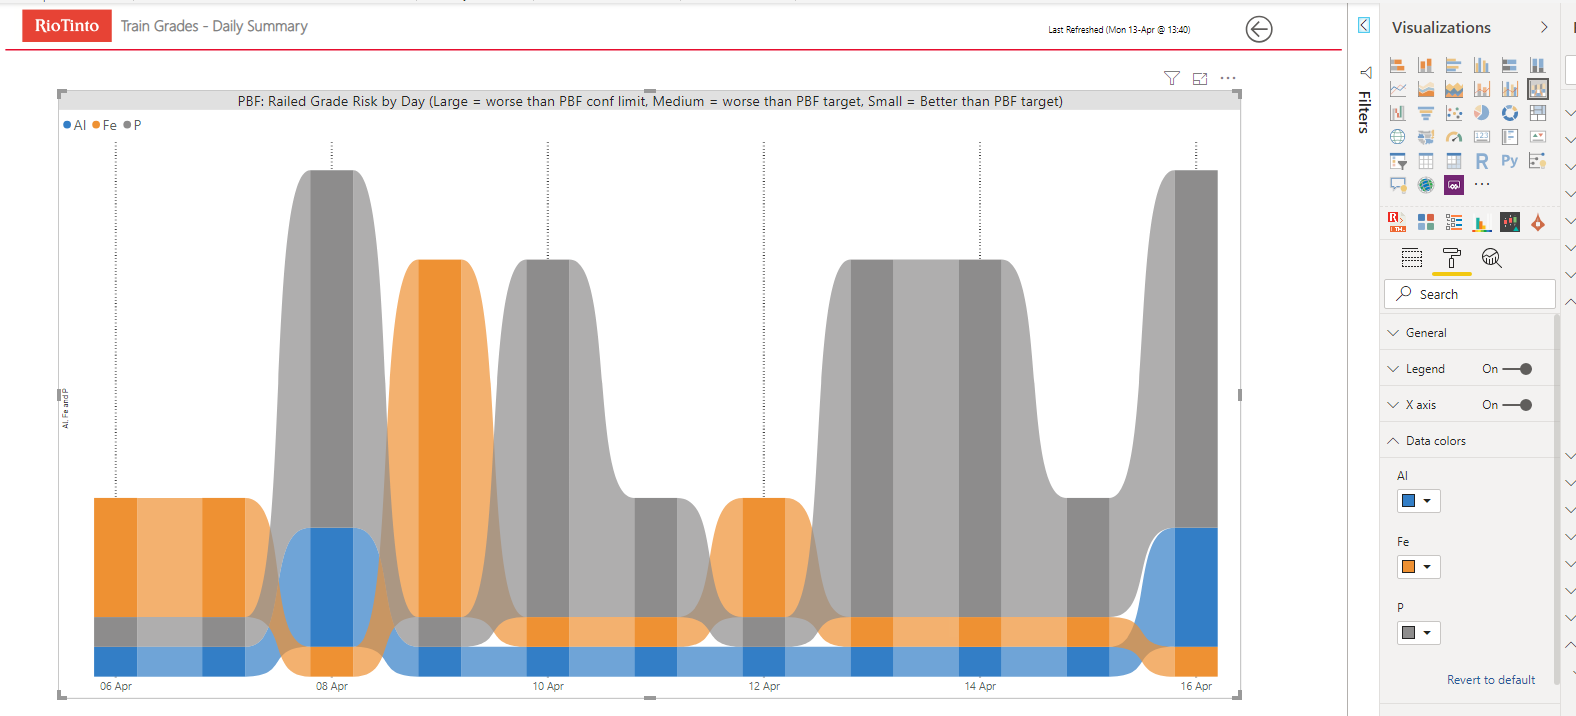Open the Fe data color picker

[1418, 567]
